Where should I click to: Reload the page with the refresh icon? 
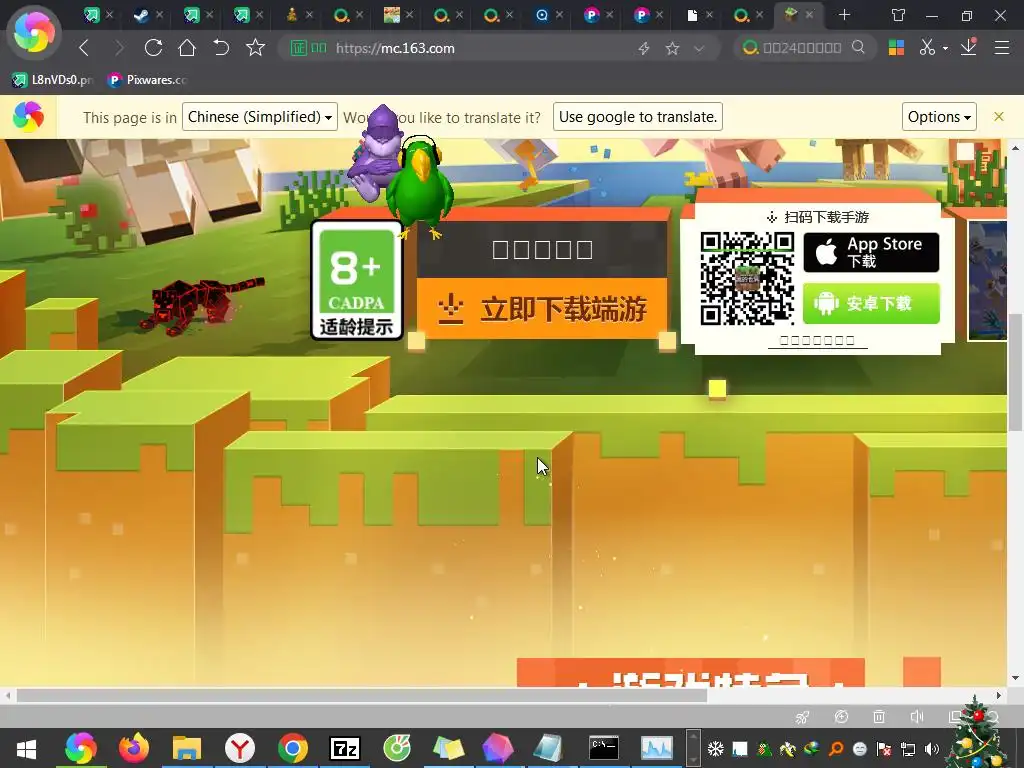(153, 48)
